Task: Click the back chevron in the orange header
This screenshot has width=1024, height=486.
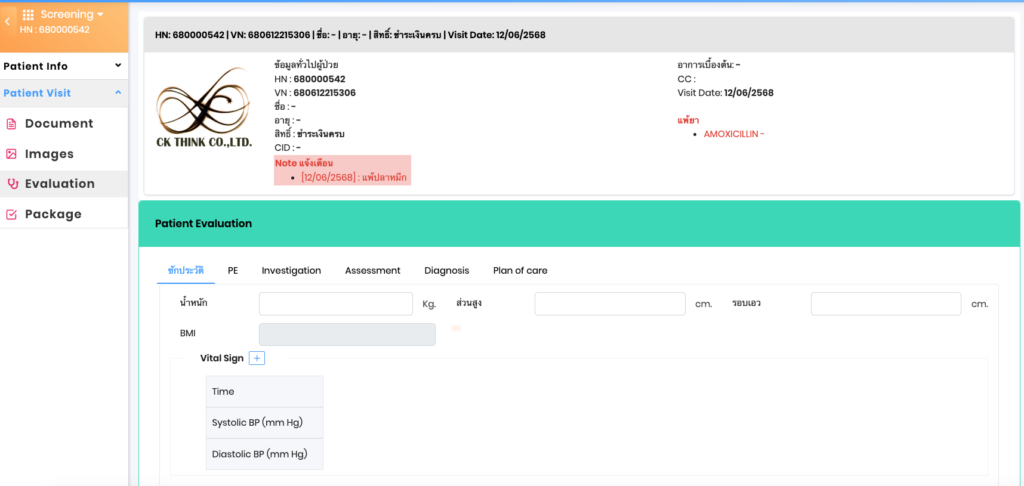Action: tap(8, 21)
